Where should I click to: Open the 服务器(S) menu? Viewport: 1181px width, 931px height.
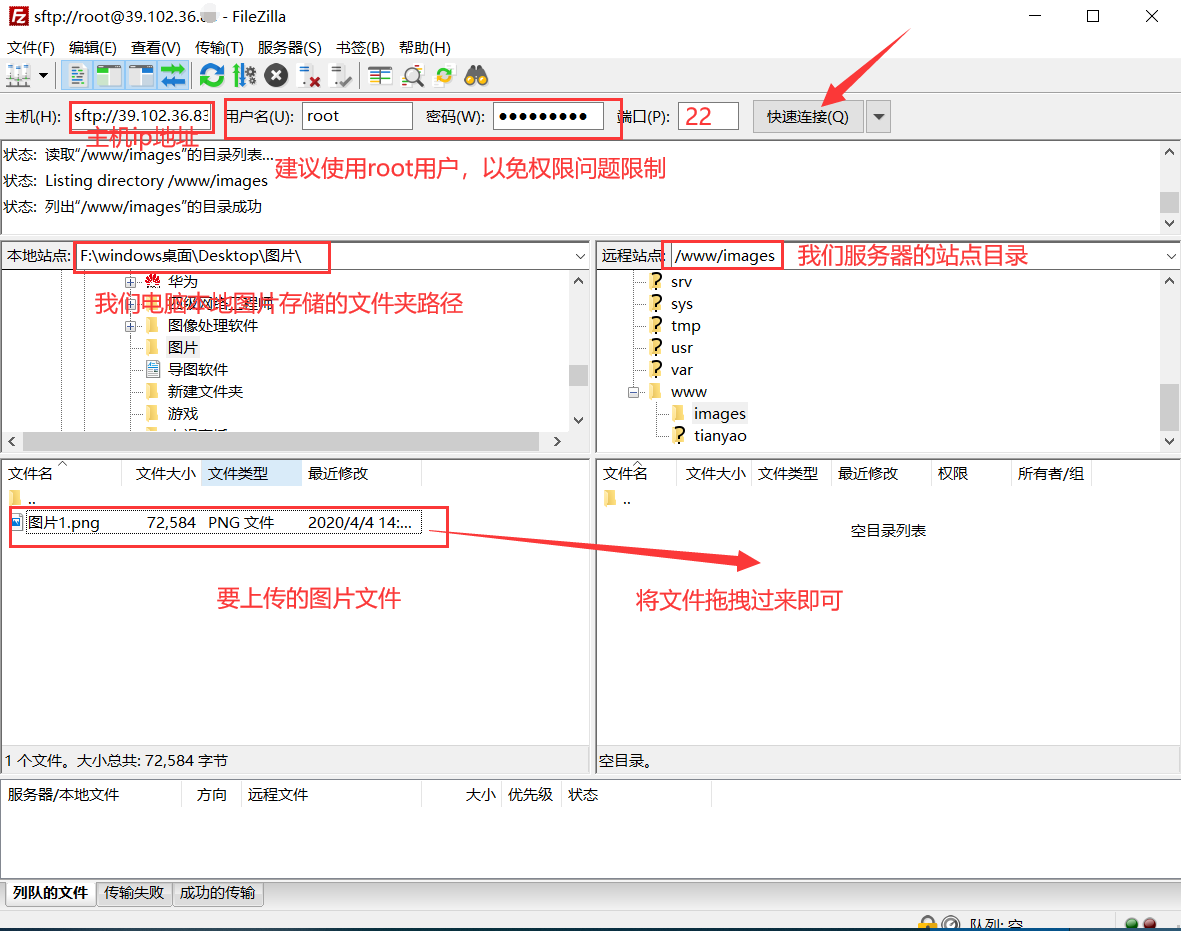pos(289,47)
